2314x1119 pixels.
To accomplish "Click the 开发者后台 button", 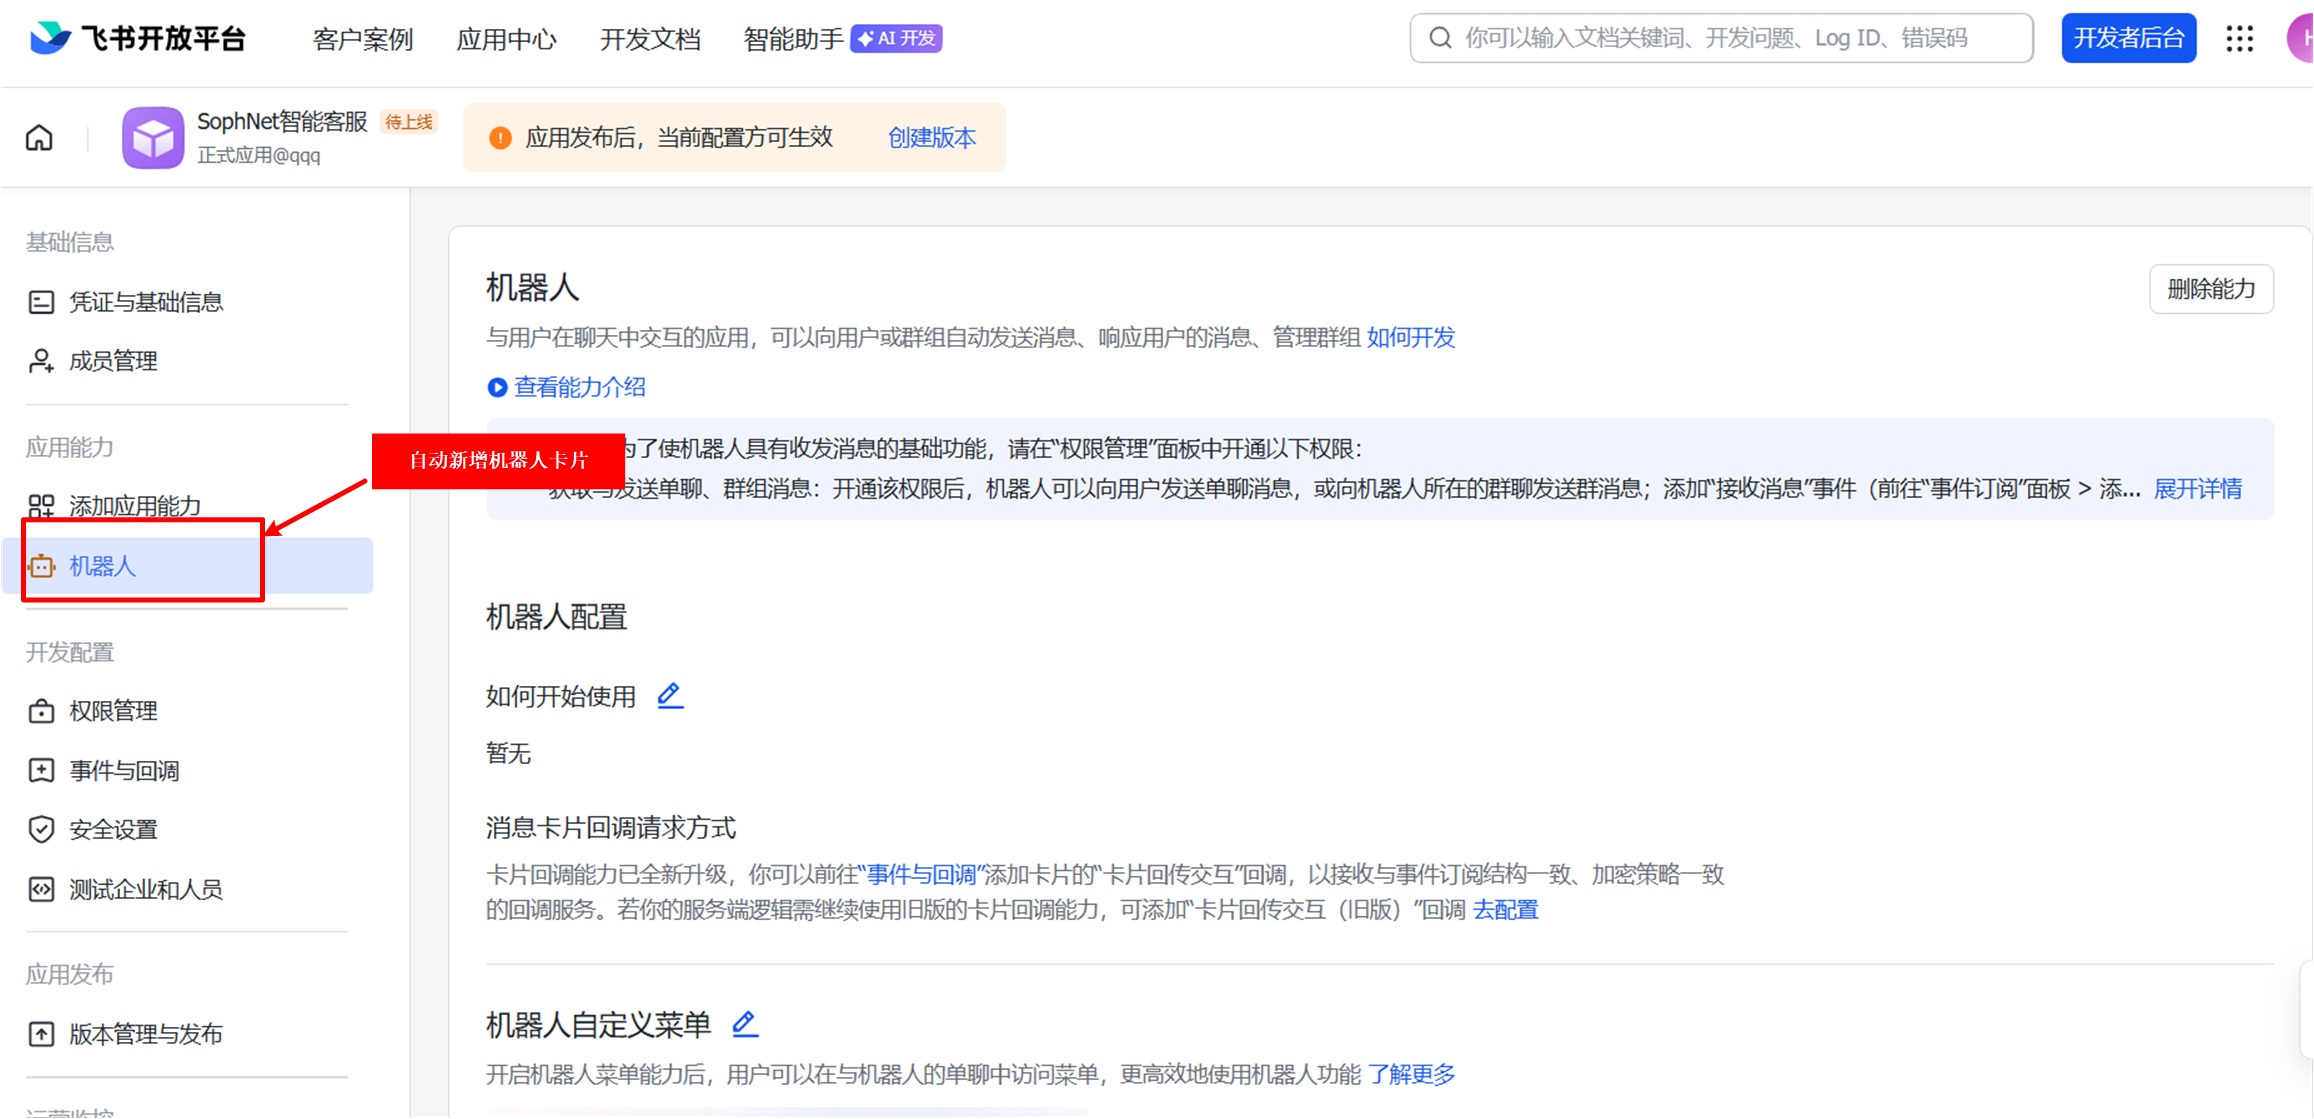I will [x=2128, y=38].
